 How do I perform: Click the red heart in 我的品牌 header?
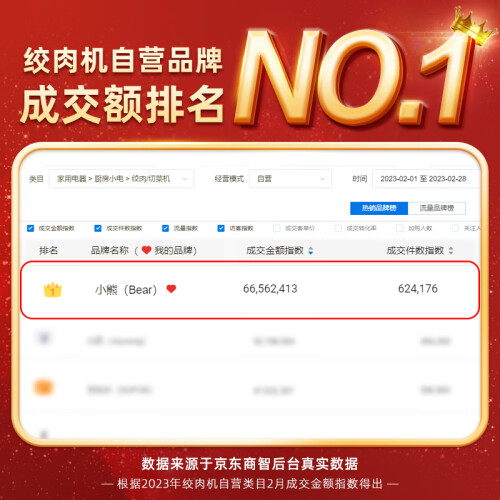click(146, 250)
